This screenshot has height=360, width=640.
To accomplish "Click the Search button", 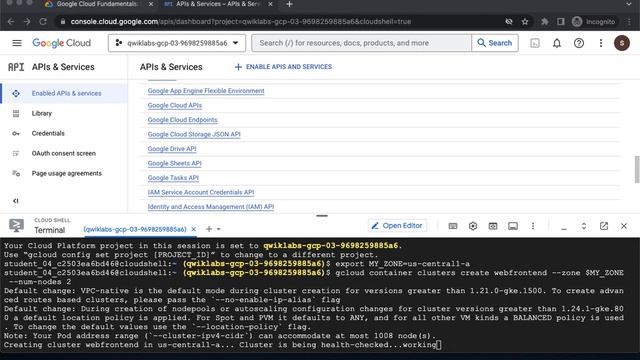I will (495, 43).
